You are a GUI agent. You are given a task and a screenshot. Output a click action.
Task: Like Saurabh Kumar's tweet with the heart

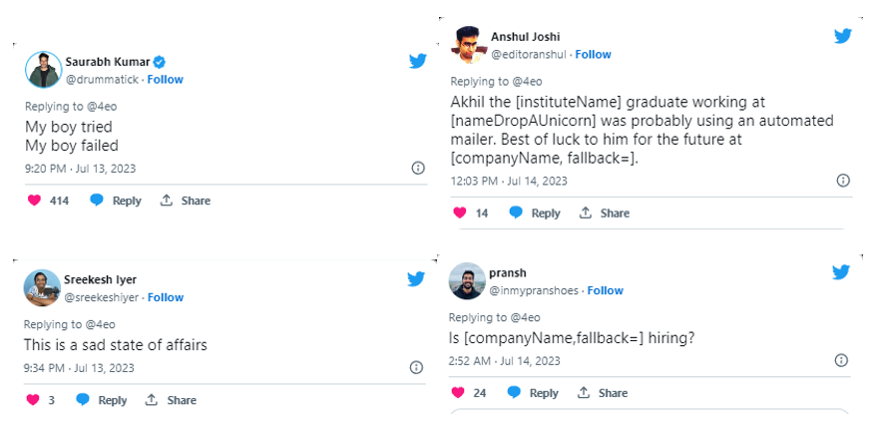click(x=33, y=201)
